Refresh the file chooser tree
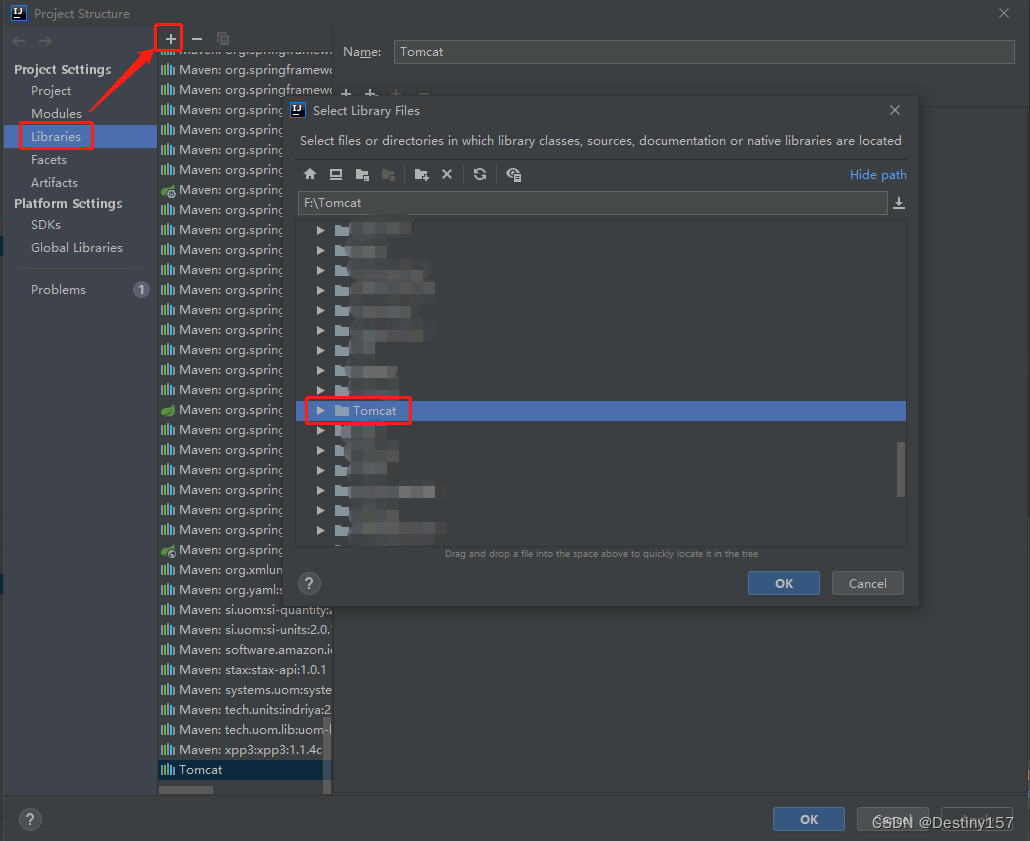Image resolution: width=1030 pixels, height=841 pixels. pos(480,174)
